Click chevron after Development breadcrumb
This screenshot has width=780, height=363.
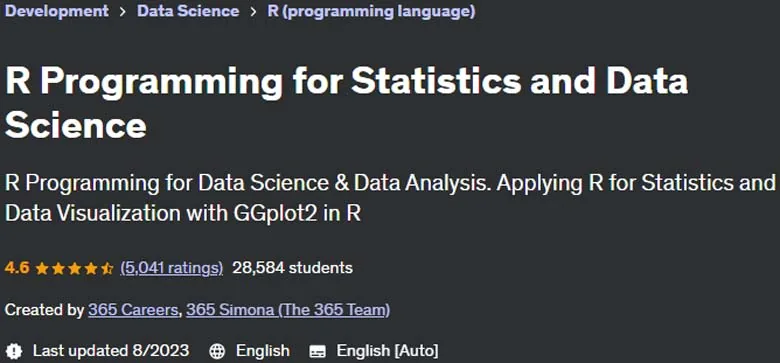coord(123,11)
